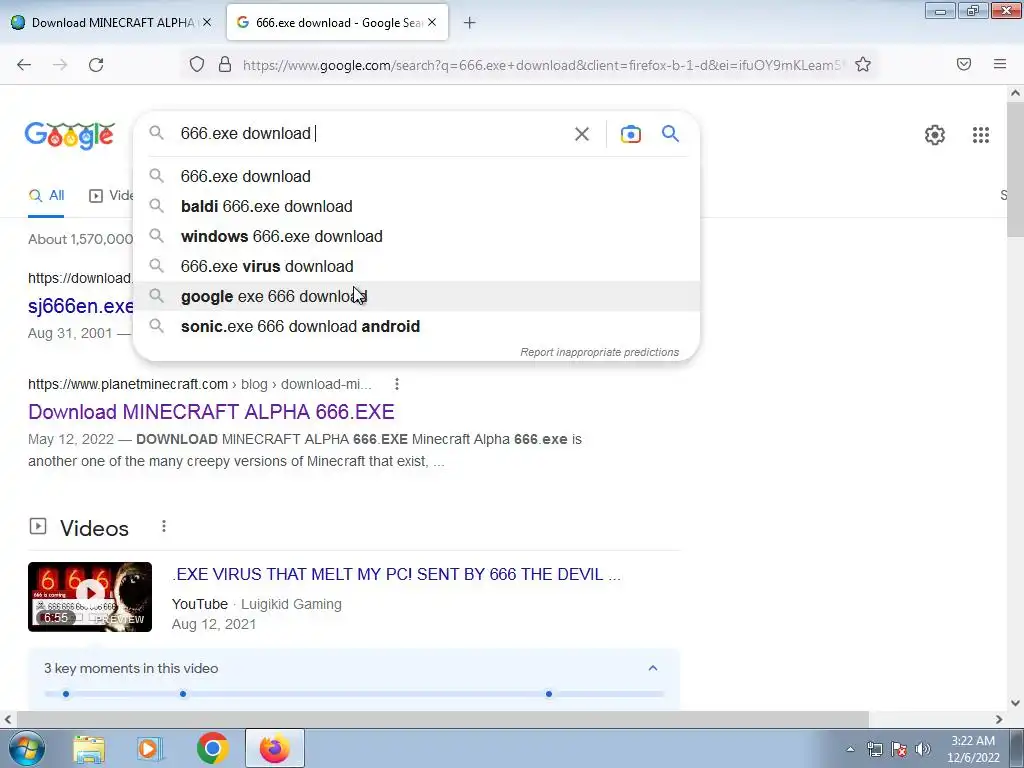Clear the search box with X icon

[x=582, y=134]
